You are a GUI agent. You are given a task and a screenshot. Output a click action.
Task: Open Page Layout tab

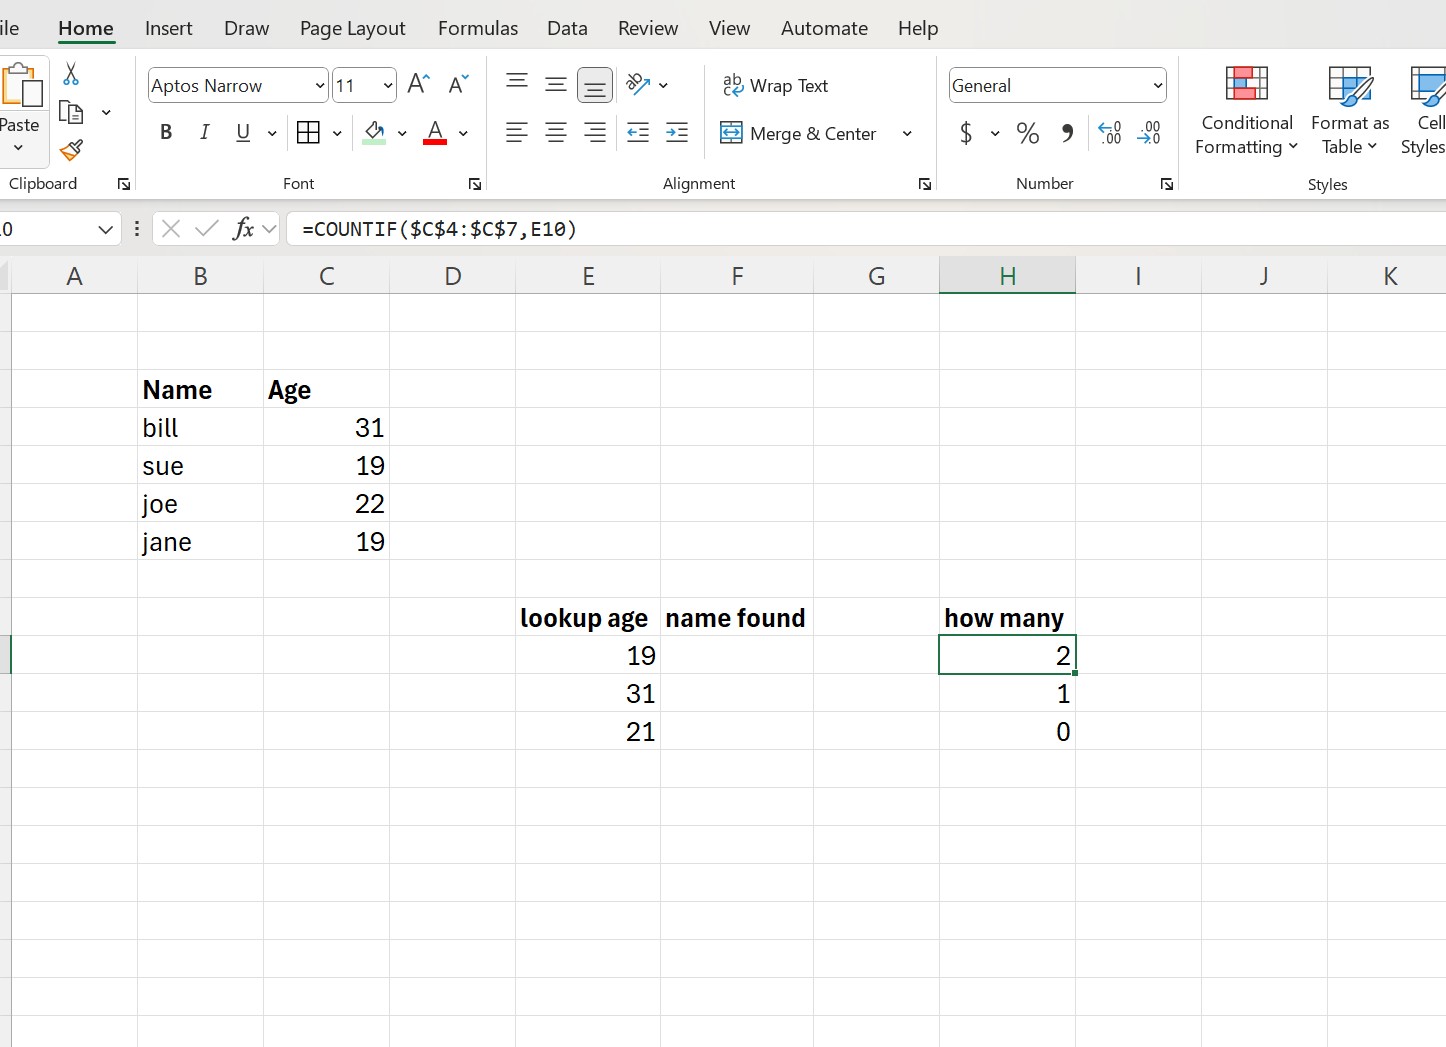coord(352,28)
